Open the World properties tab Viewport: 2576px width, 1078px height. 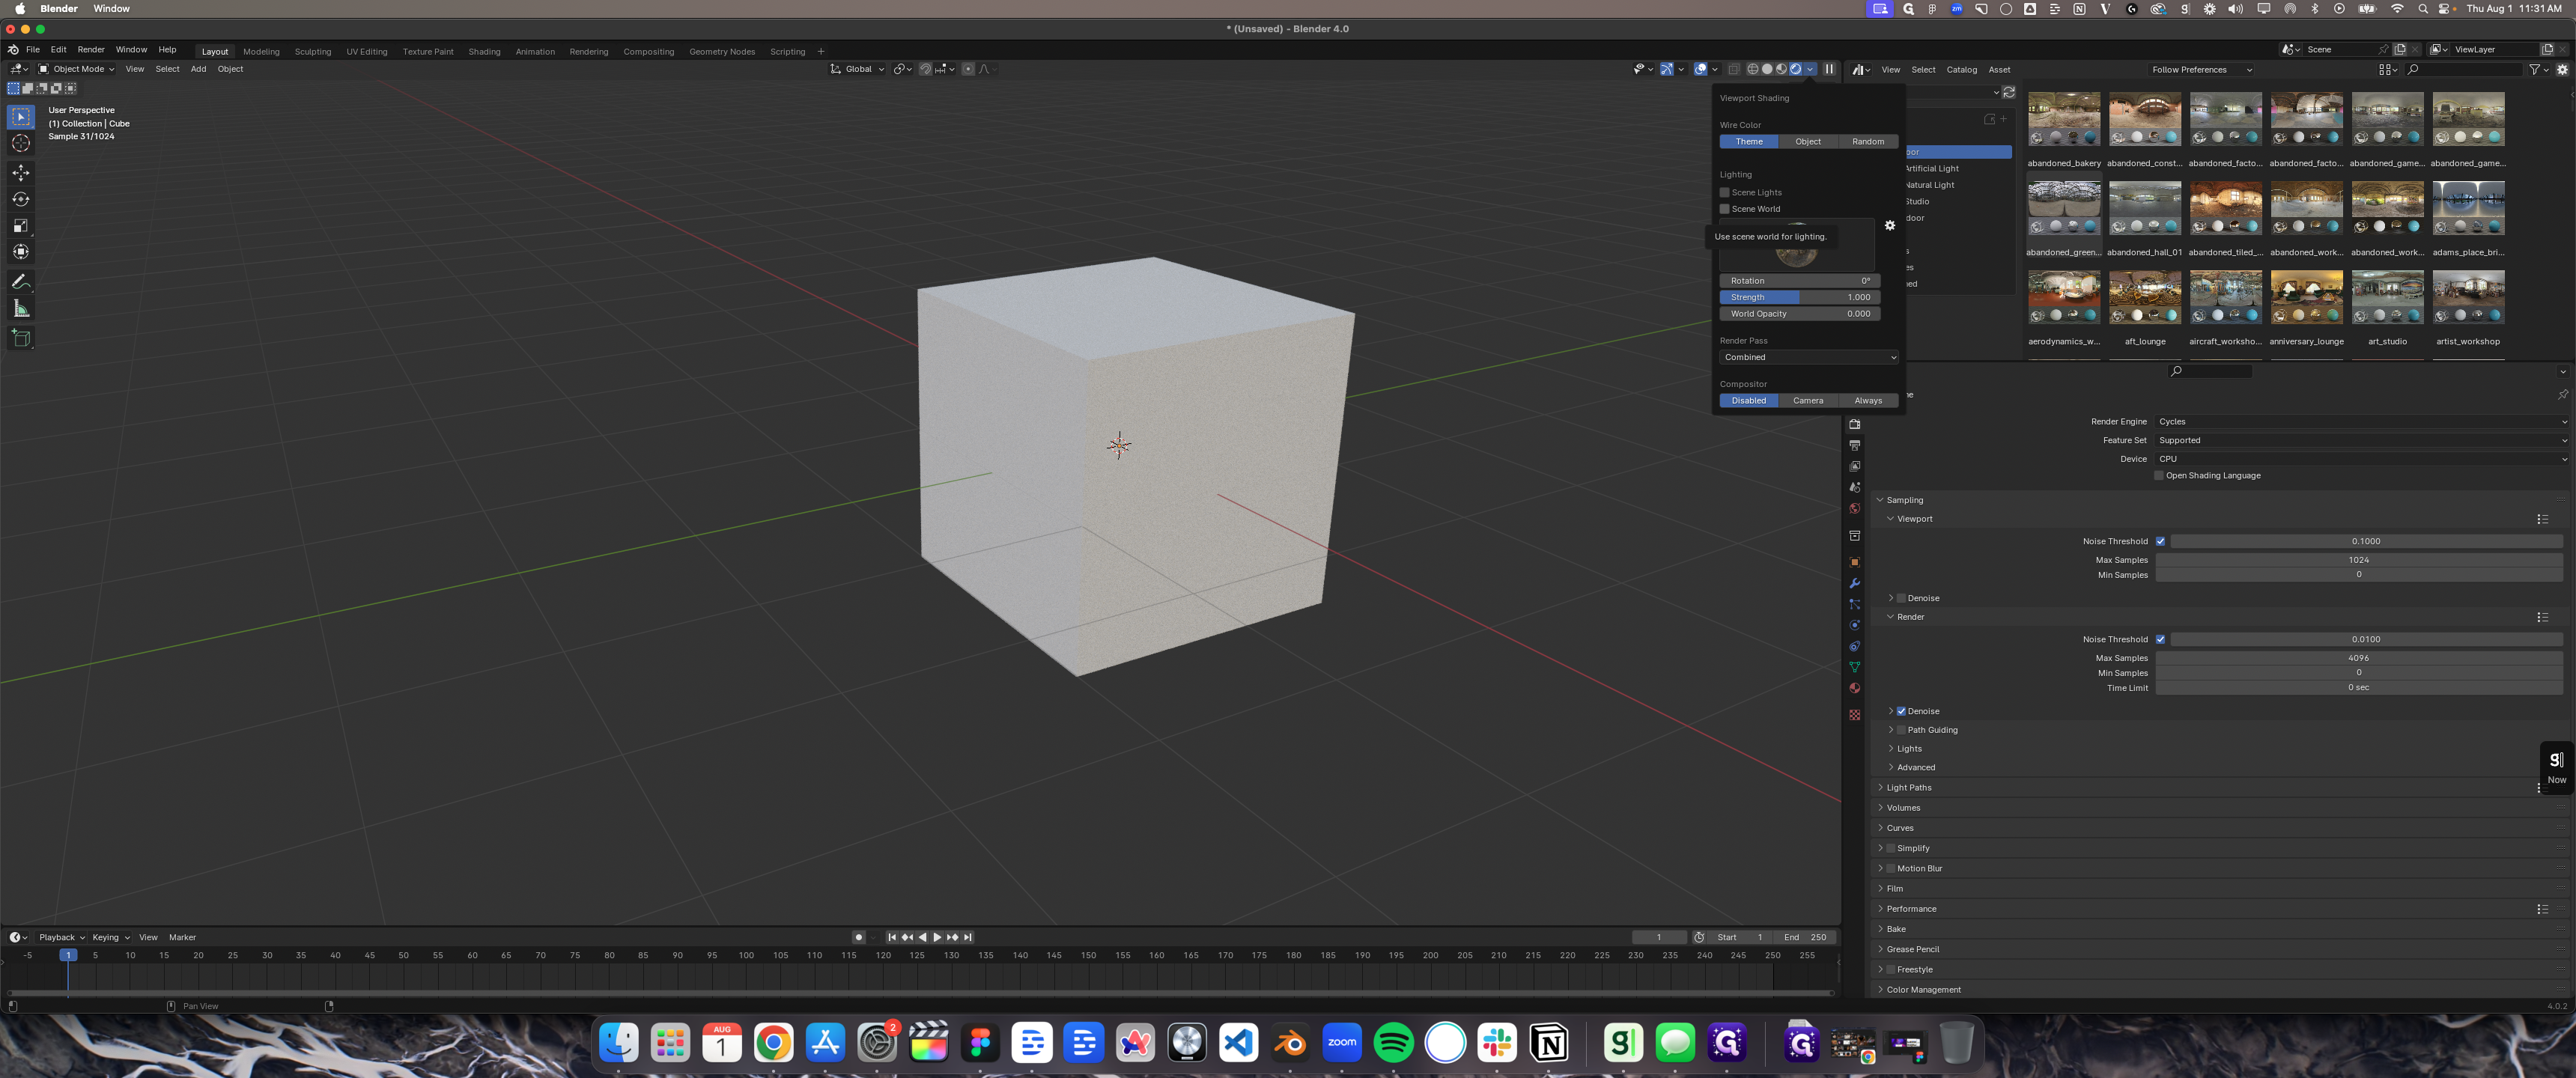(x=1855, y=508)
